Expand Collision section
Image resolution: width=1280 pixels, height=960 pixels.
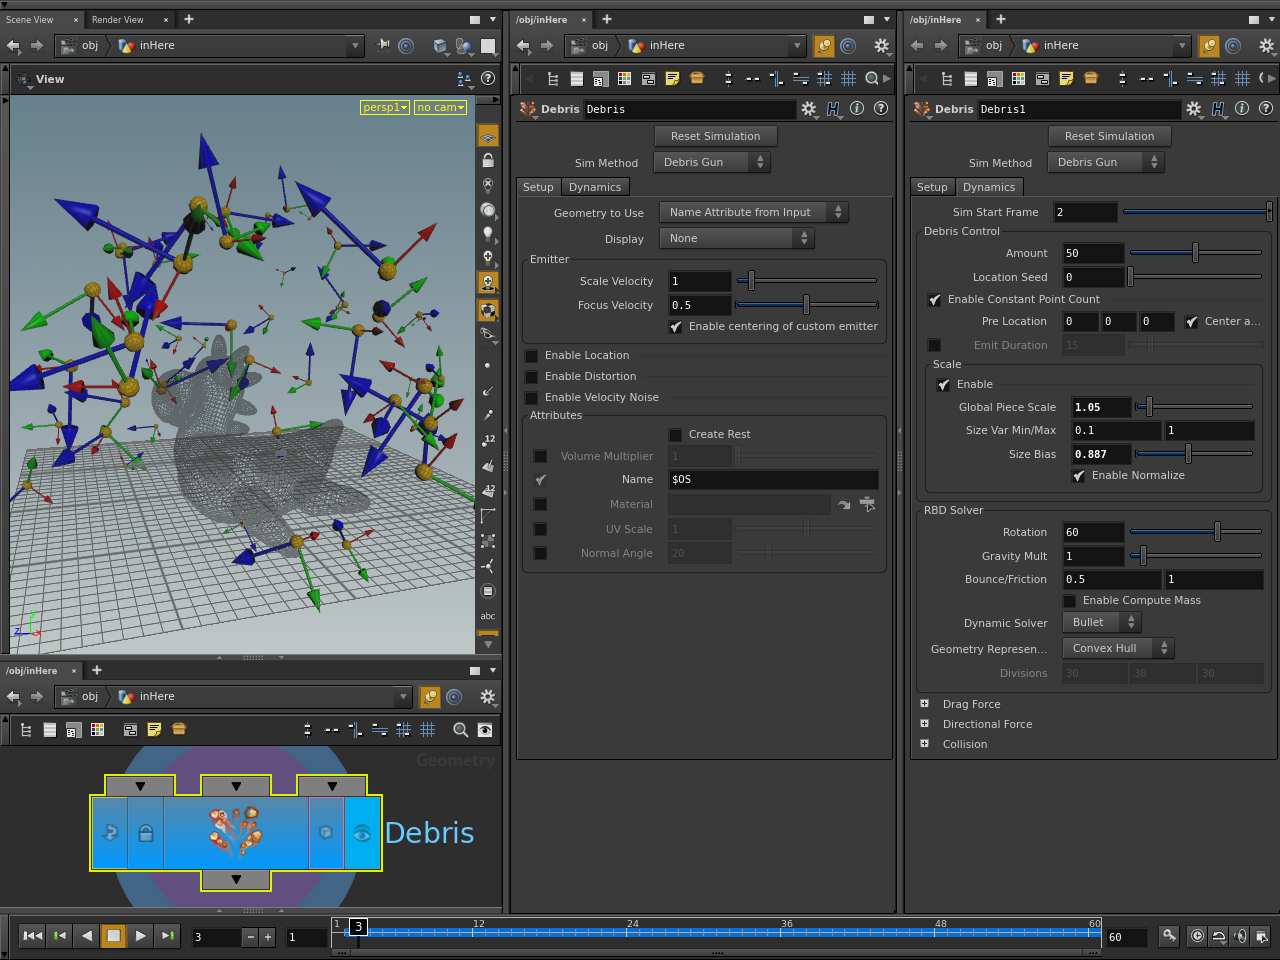(x=924, y=744)
